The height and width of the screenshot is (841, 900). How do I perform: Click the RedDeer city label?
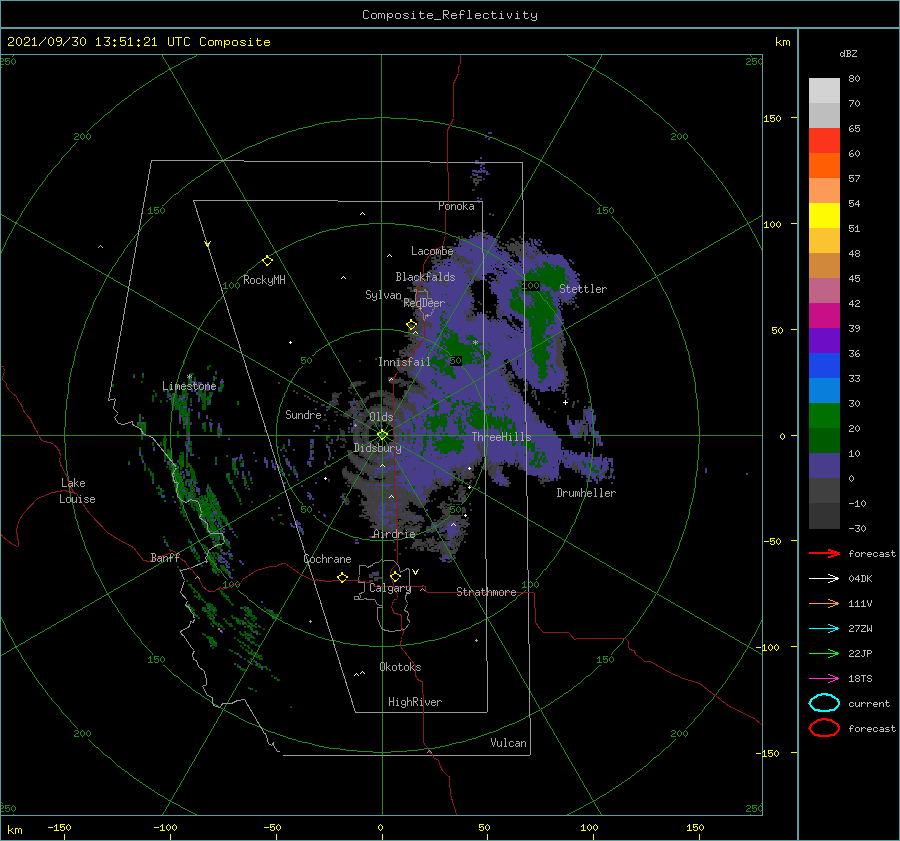pyautogui.click(x=424, y=303)
